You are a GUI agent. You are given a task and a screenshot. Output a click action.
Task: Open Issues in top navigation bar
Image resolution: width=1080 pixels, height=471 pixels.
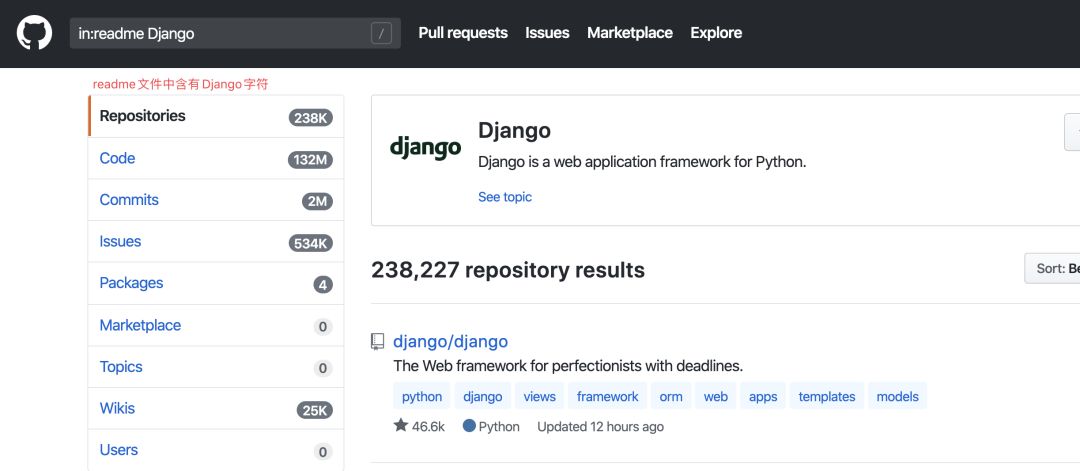(547, 33)
